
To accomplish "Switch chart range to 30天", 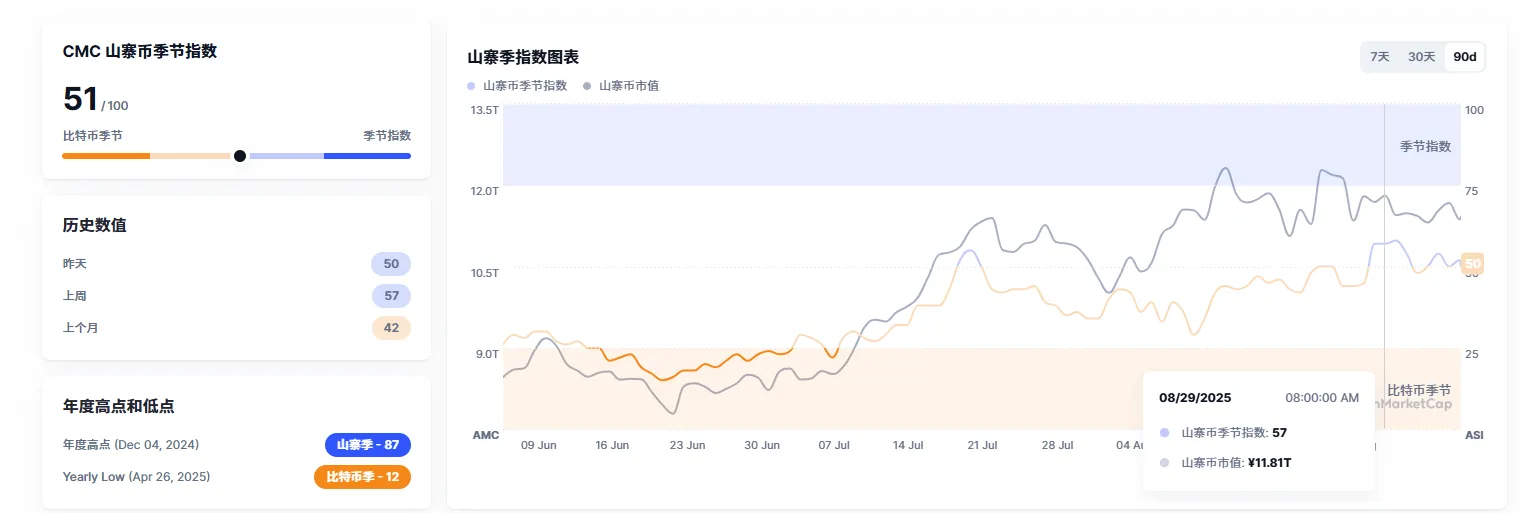I will click(x=1421, y=57).
